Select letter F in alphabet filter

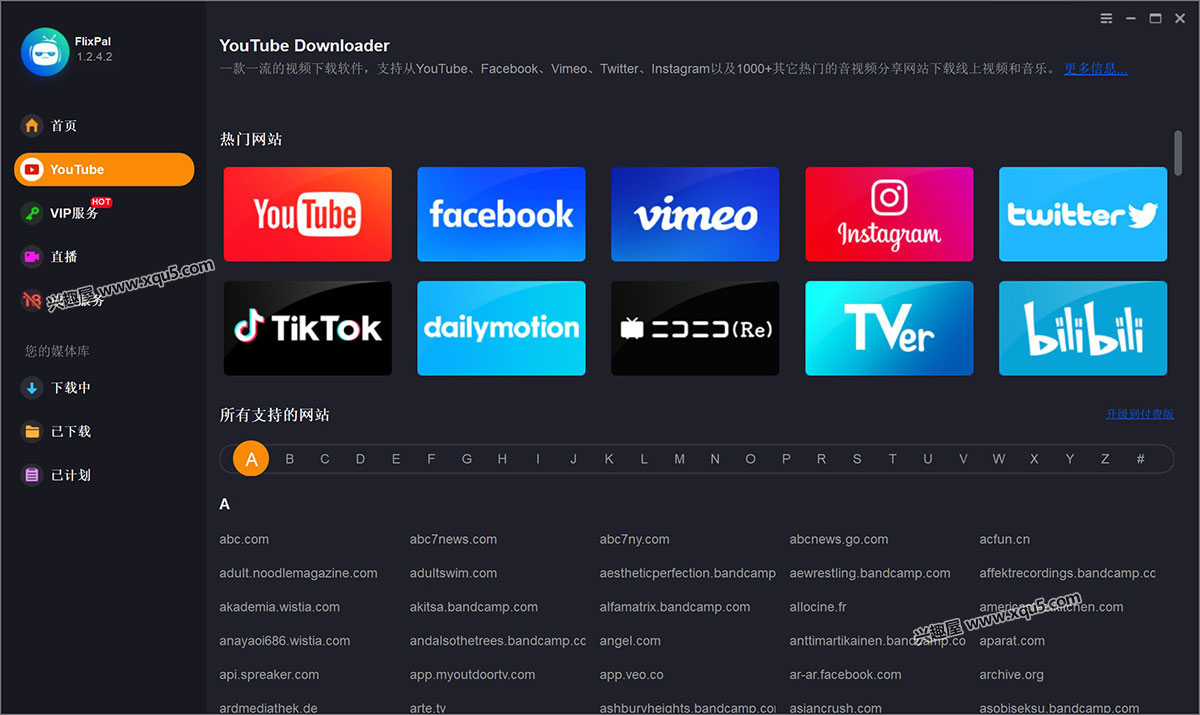pos(431,459)
